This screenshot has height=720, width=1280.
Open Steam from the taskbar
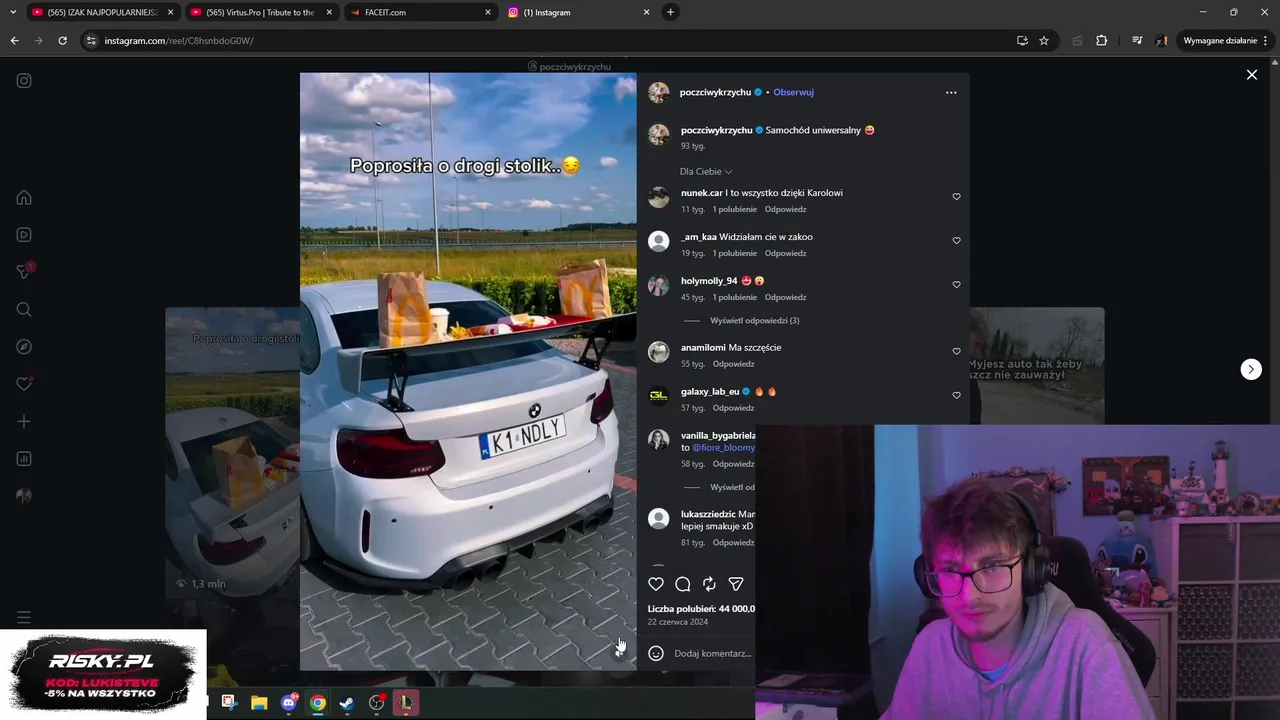[x=346, y=703]
